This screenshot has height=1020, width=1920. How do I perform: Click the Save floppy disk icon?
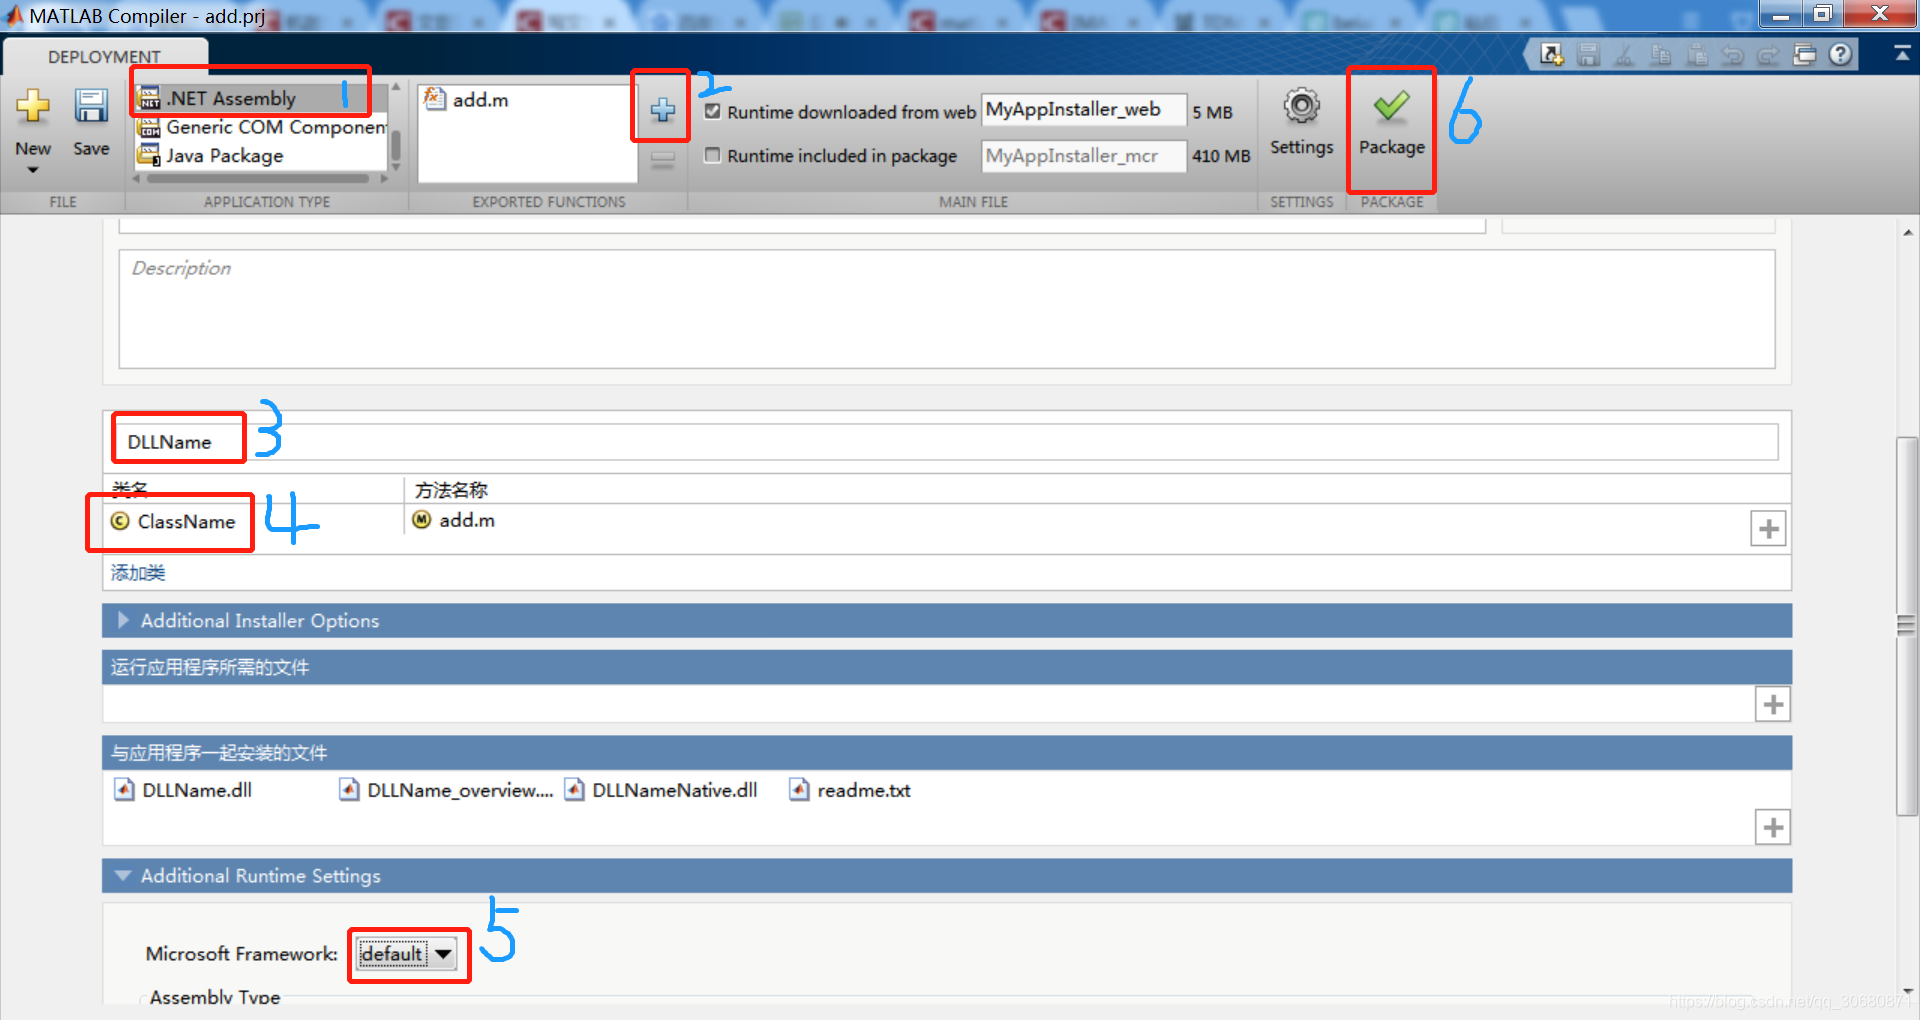[x=91, y=106]
